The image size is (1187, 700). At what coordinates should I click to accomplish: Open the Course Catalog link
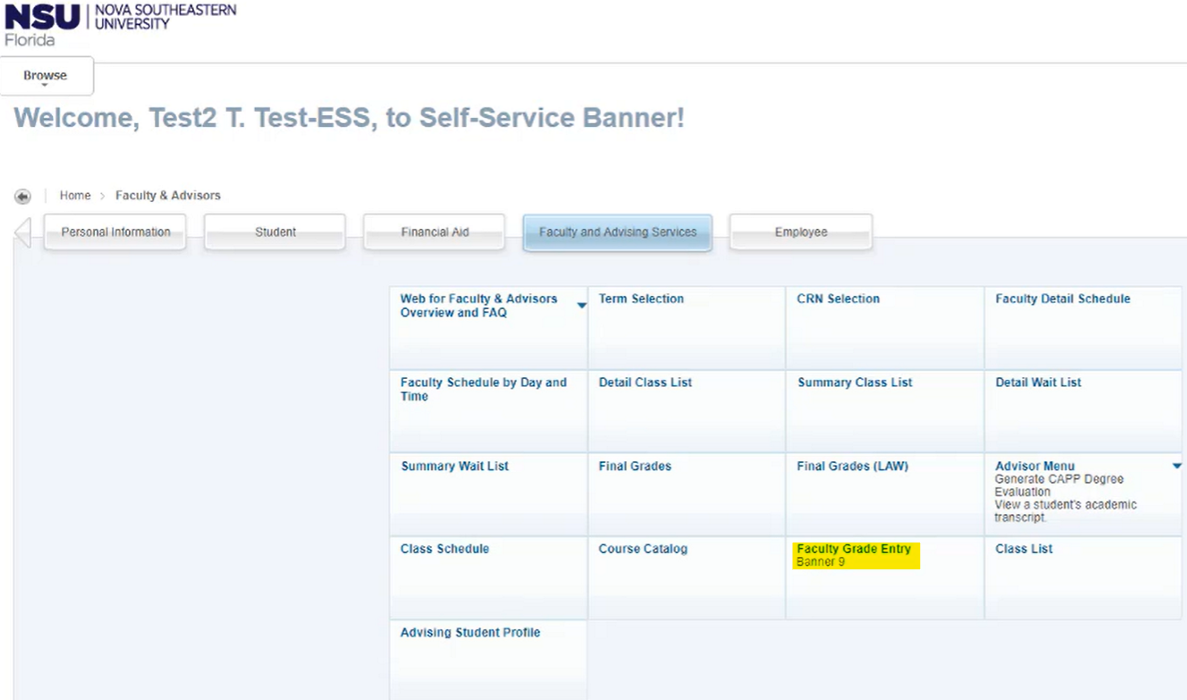pos(643,549)
